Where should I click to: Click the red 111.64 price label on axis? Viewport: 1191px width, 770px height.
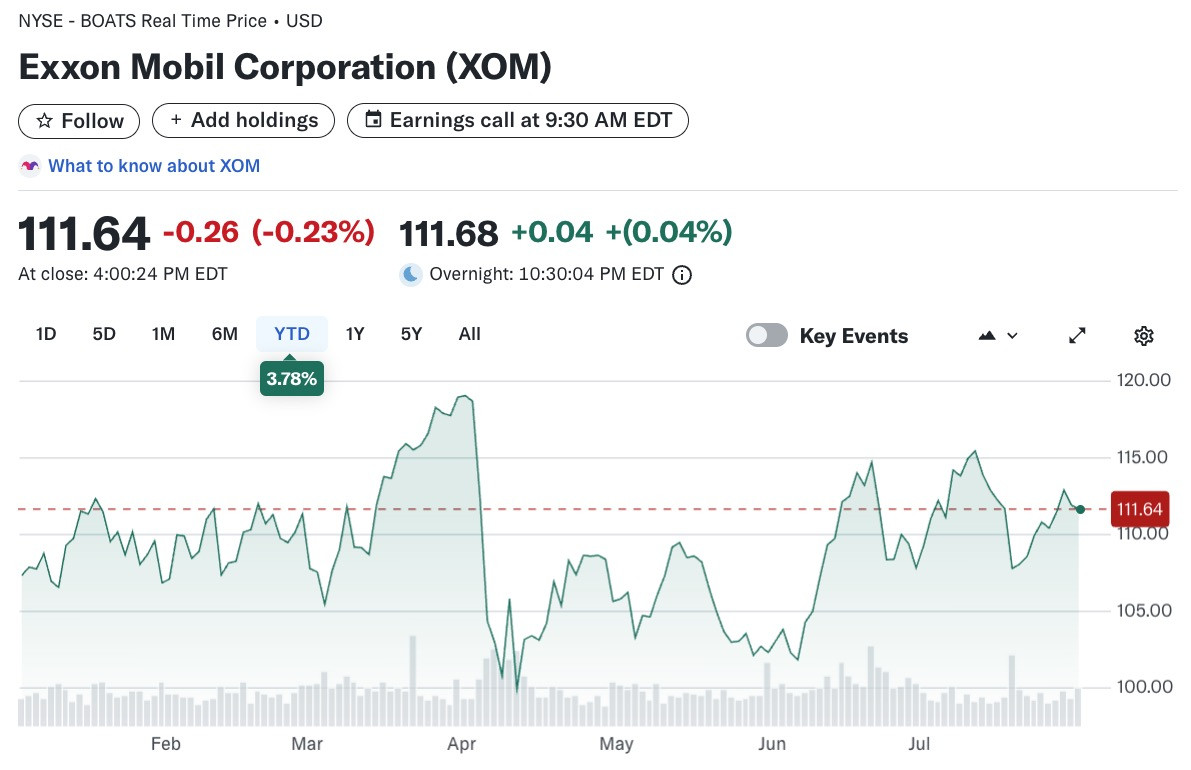1139,509
